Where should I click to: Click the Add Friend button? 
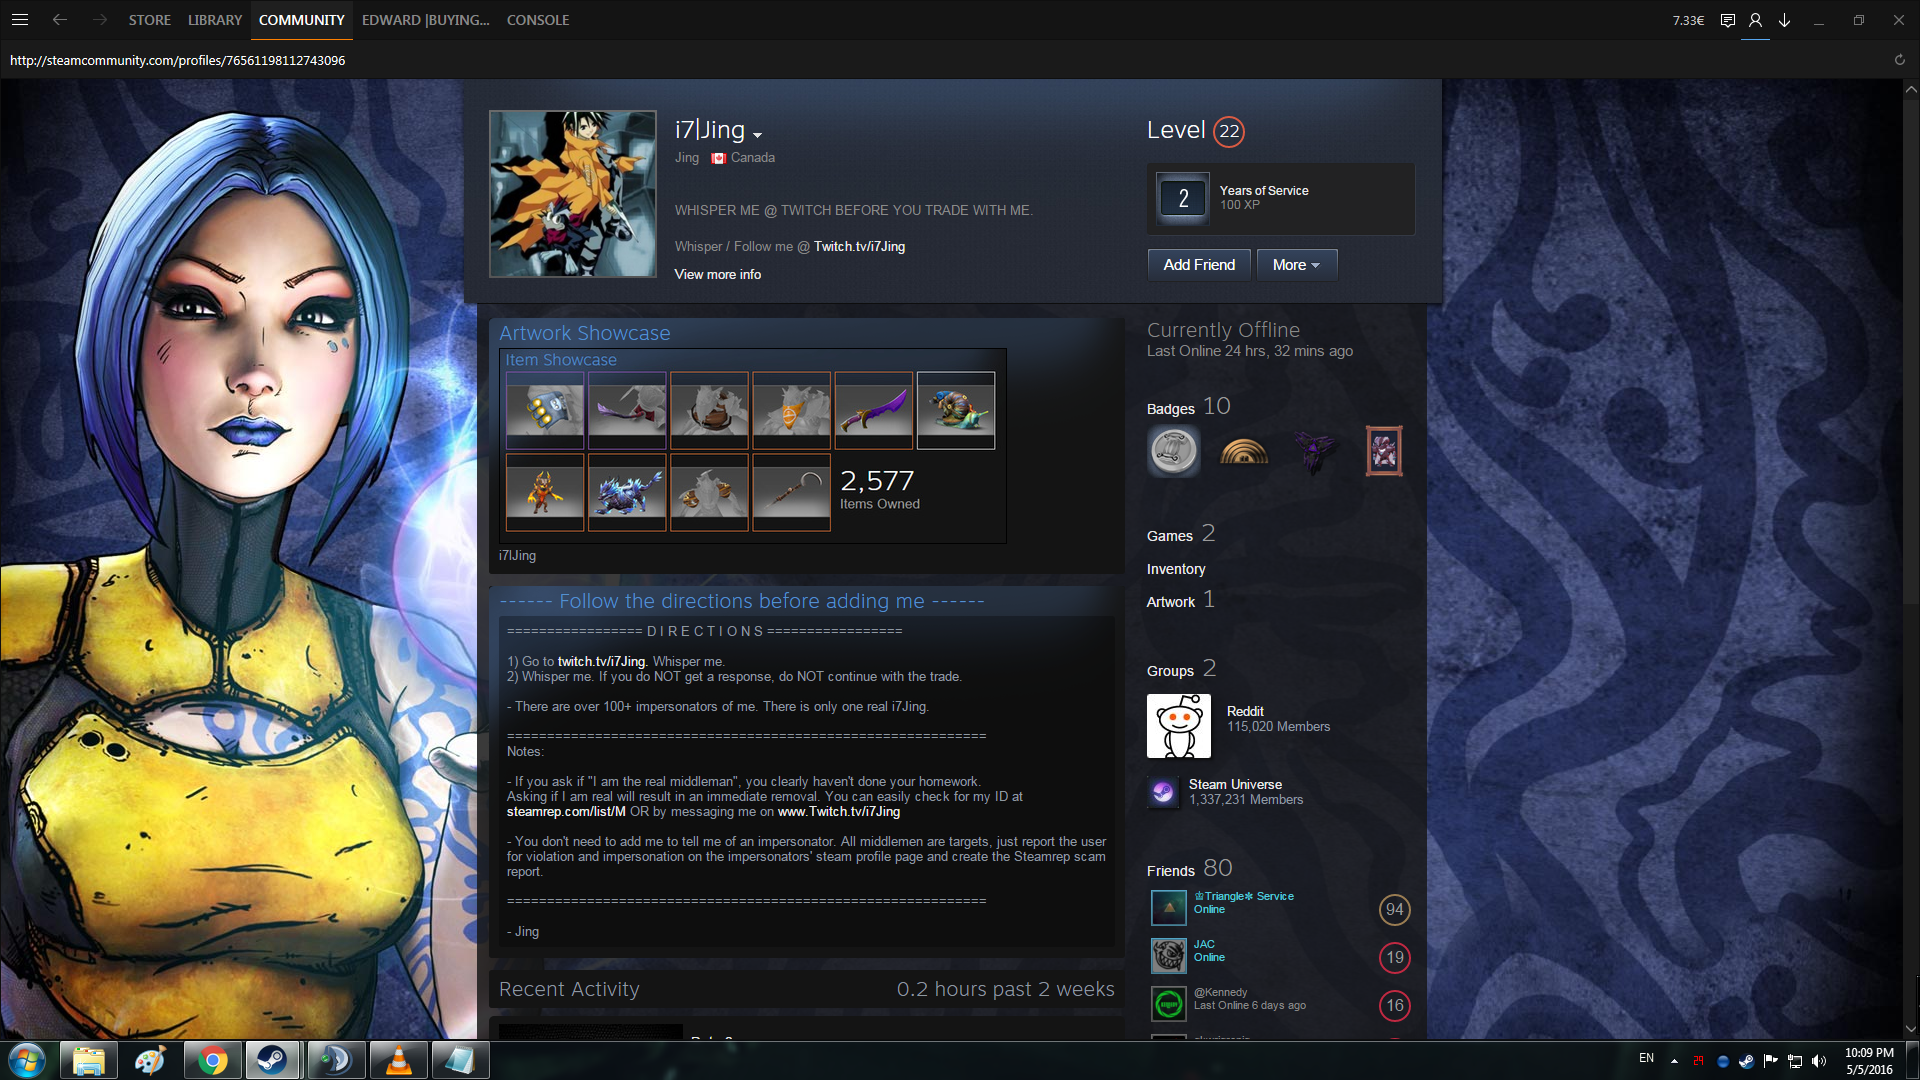[x=1199, y=265]
